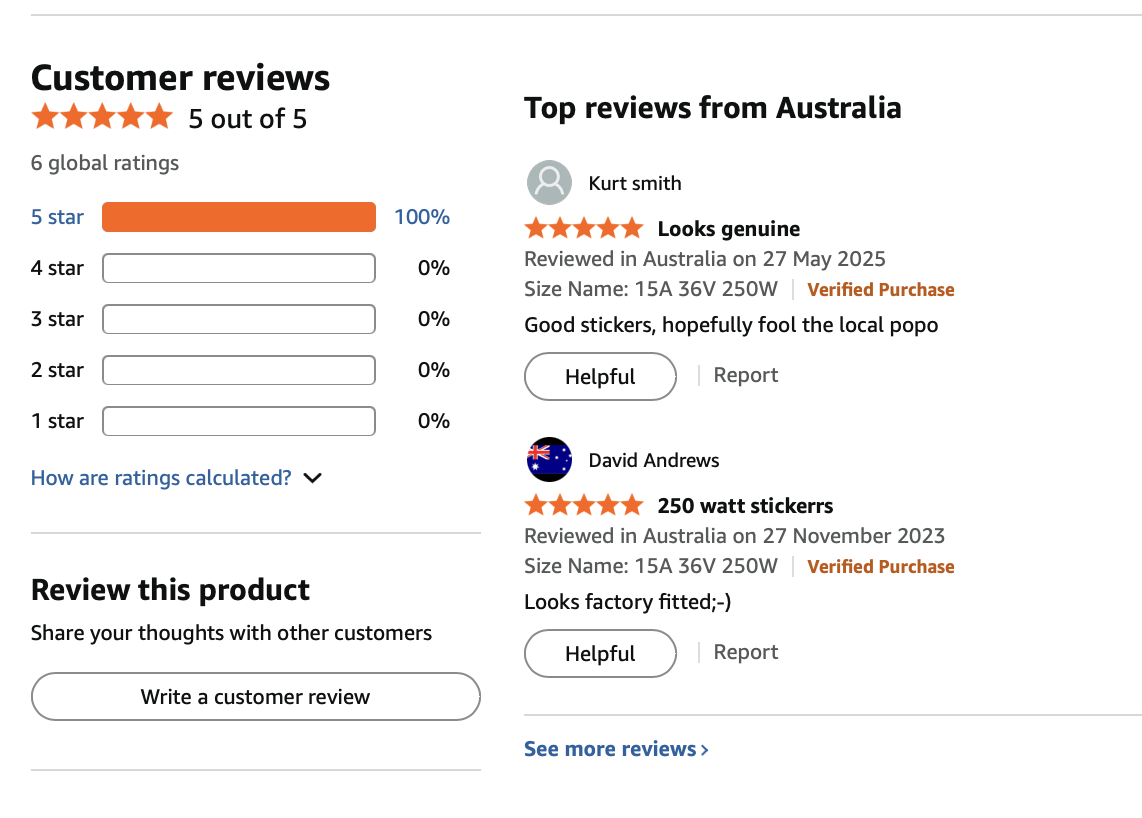The width and height of the screenshot is (1142, 818).
Task: Open the 5 star ratings filter
Action: [57, 216]
